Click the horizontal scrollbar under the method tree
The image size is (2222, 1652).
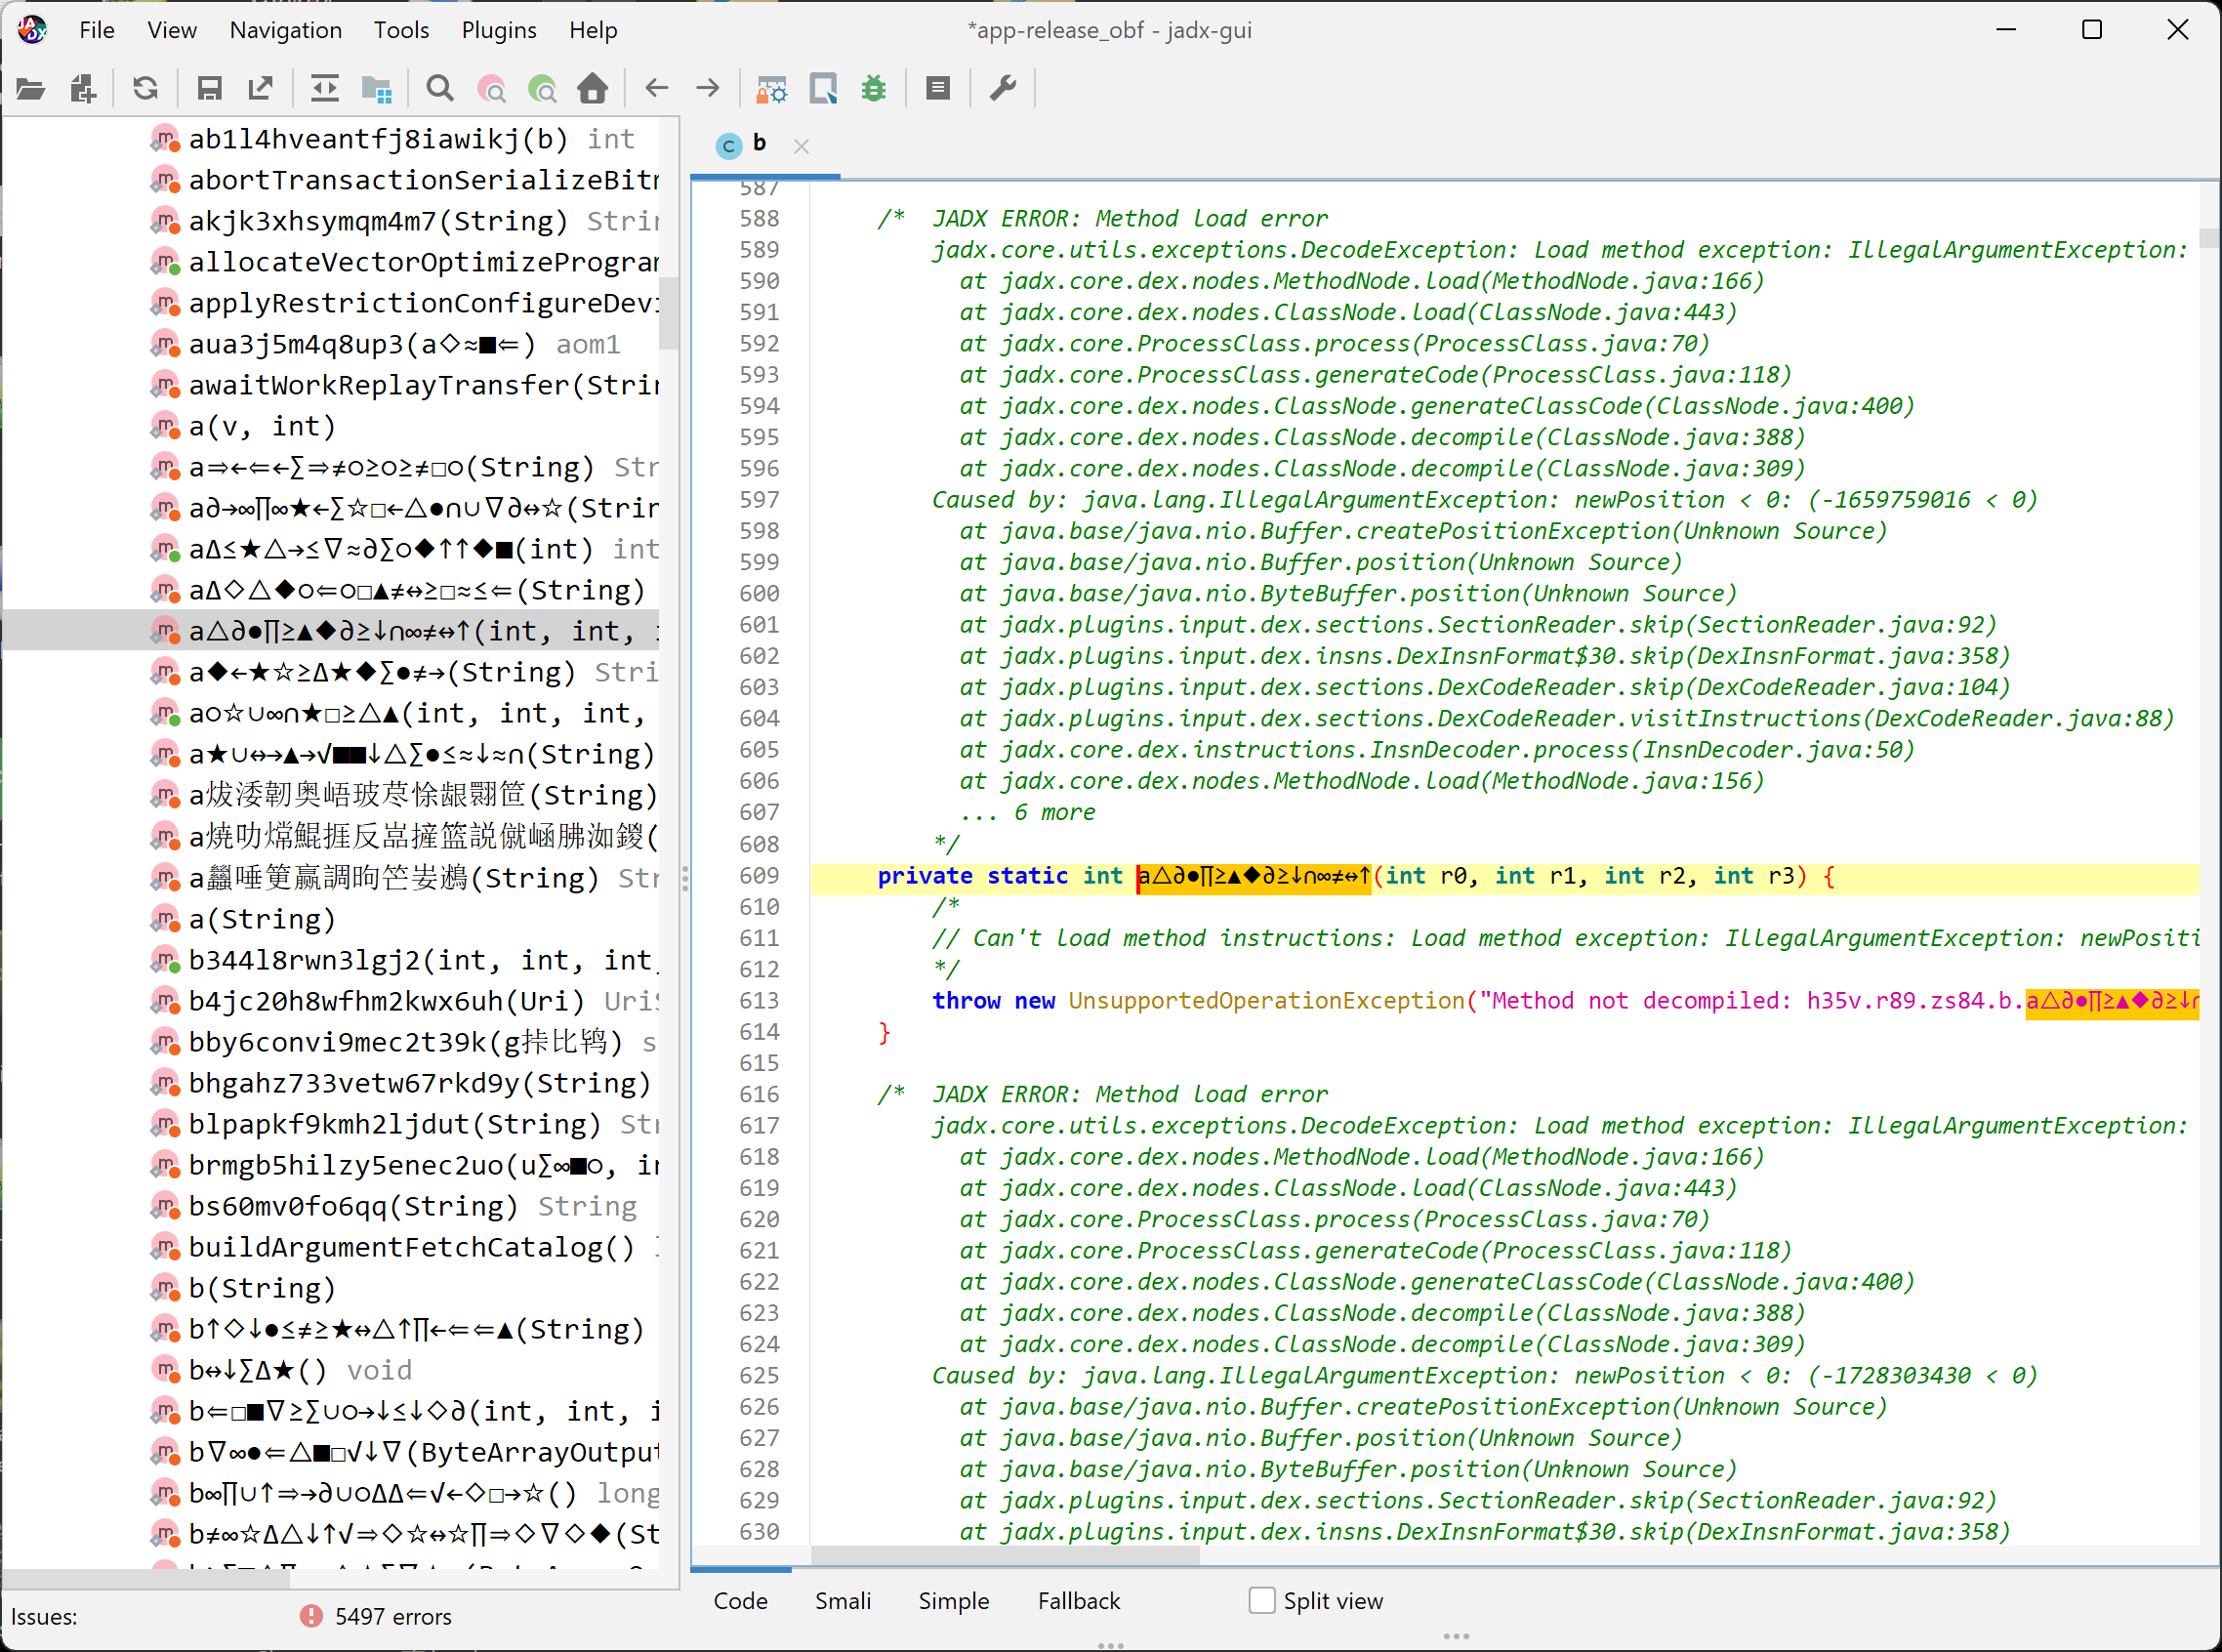[x=148, y=1579]
